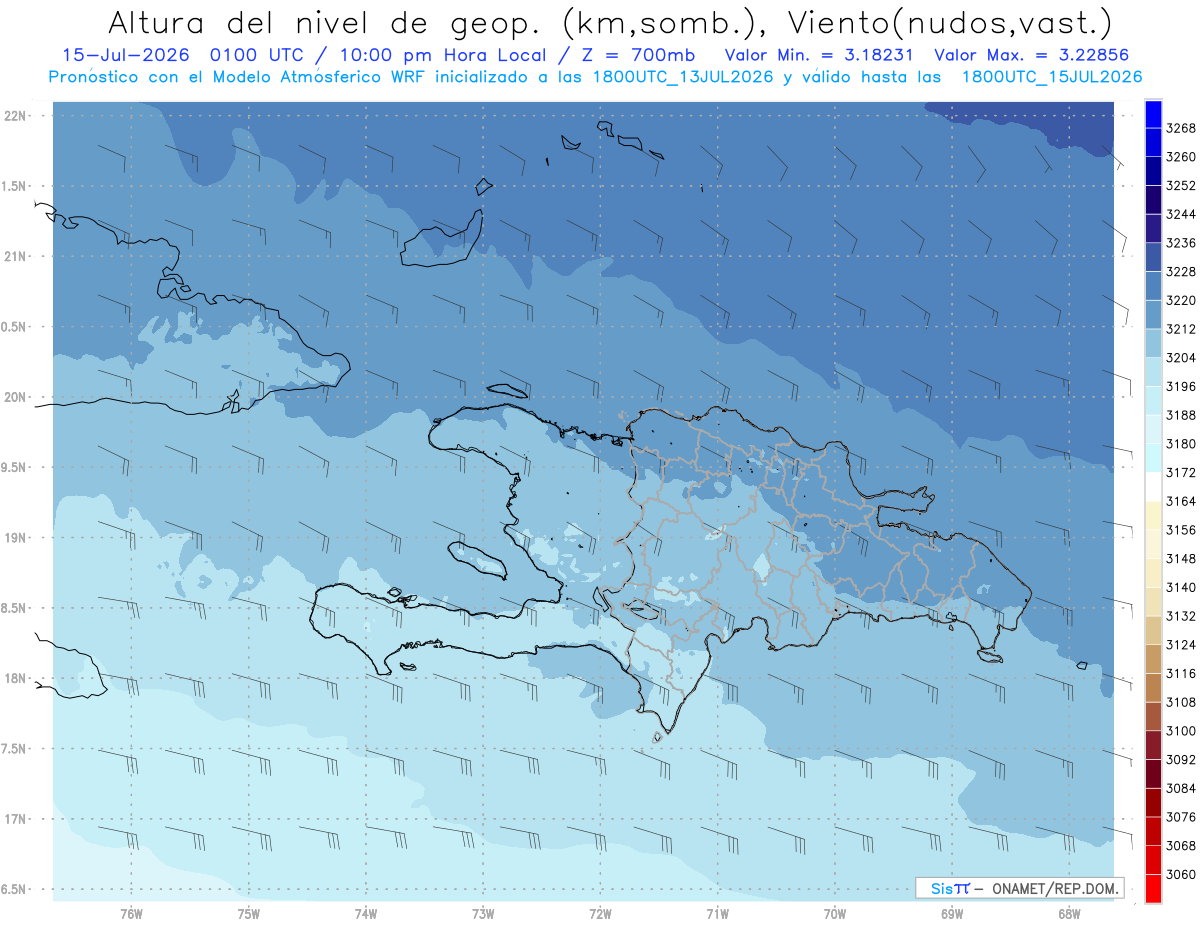Select the date '15-Jul-2026' in the subtitle
Image resolution: width=1200 pixels, height=927 pixels.
coord(126,56)
